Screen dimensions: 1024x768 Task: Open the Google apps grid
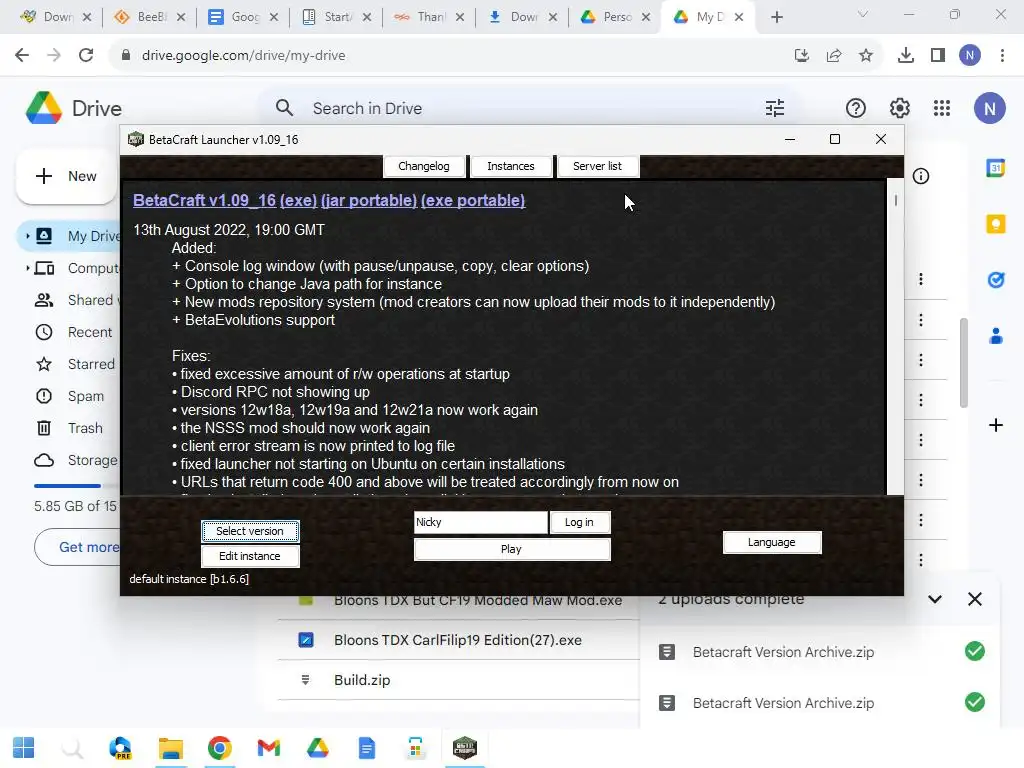942,108
